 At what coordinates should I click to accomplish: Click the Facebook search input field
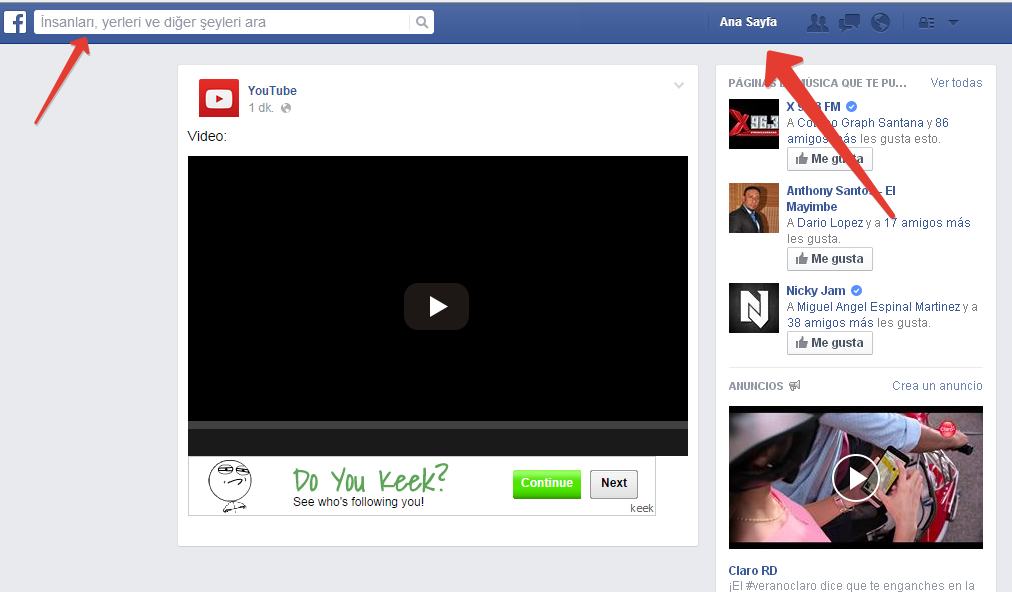point(222,22)
